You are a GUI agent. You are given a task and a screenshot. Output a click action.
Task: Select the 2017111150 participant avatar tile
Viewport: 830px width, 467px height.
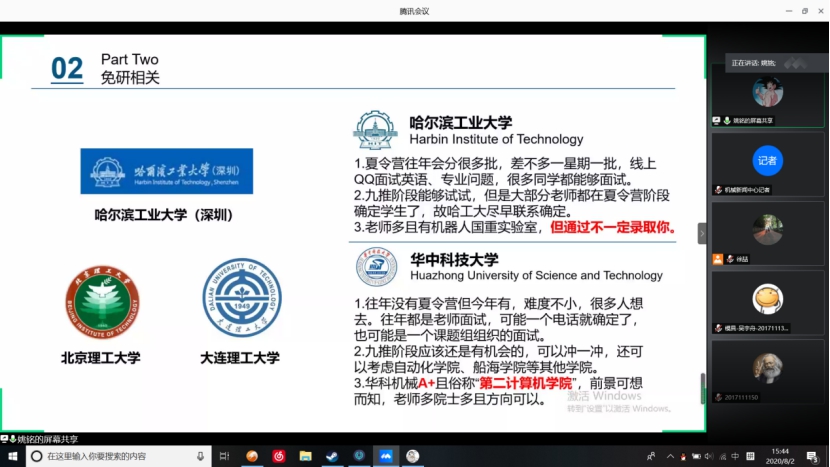click(768, 368)
